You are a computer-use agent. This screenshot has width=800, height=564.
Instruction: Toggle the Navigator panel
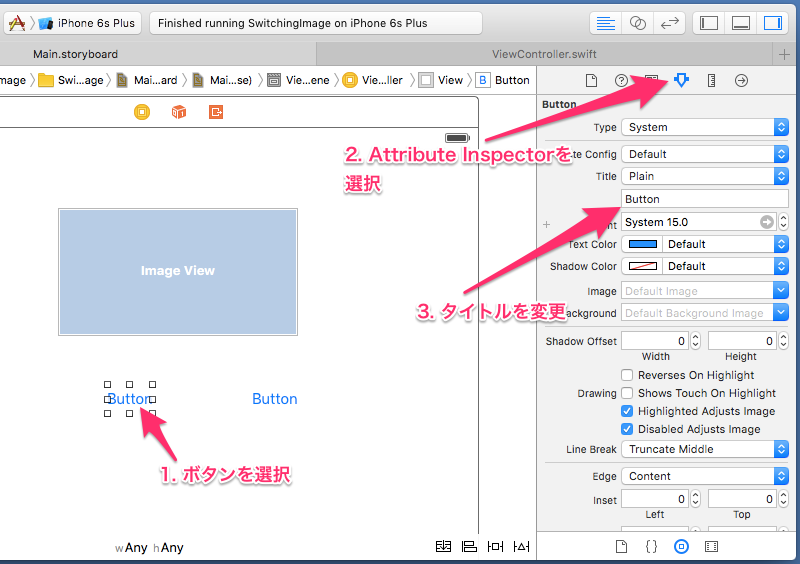(x=709, y=23)
